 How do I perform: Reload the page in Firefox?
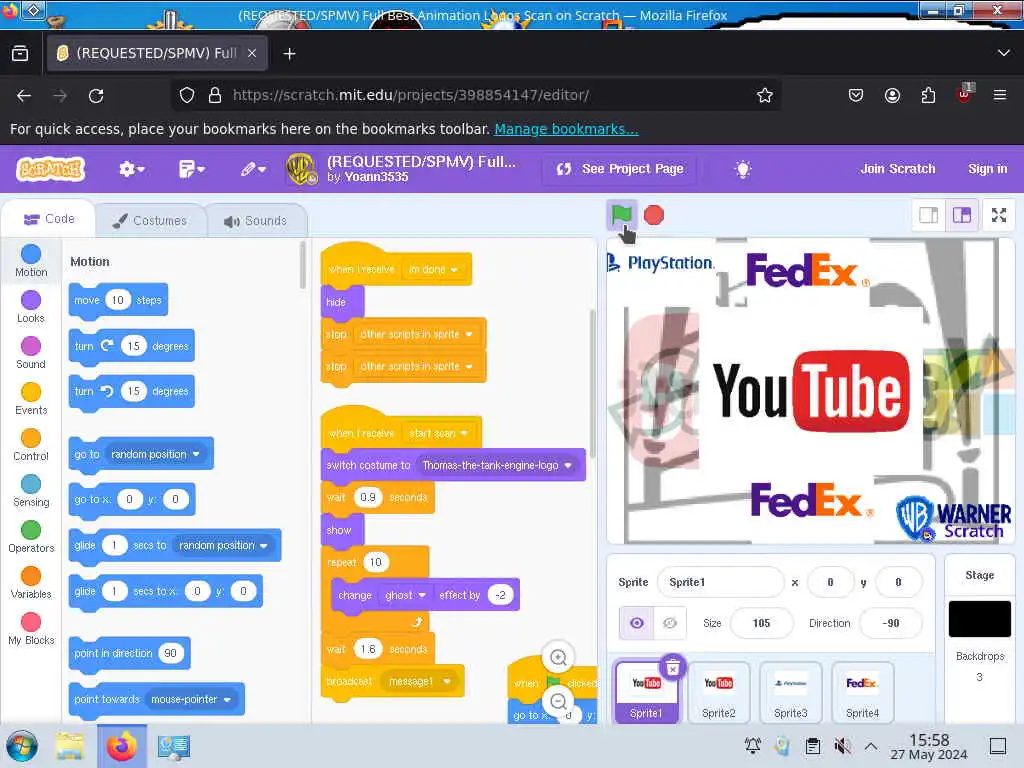pos(96,95)
